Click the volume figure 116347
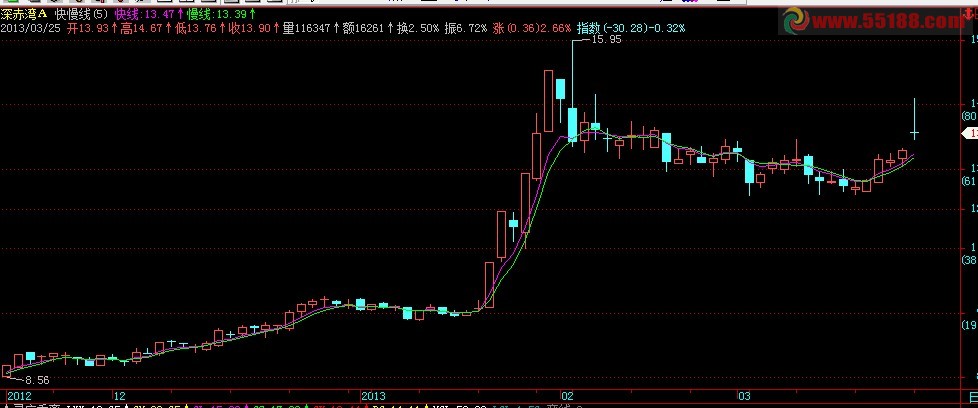Image resolution: width=978 pixels, height=408 pixels. (x=310, y=28)
